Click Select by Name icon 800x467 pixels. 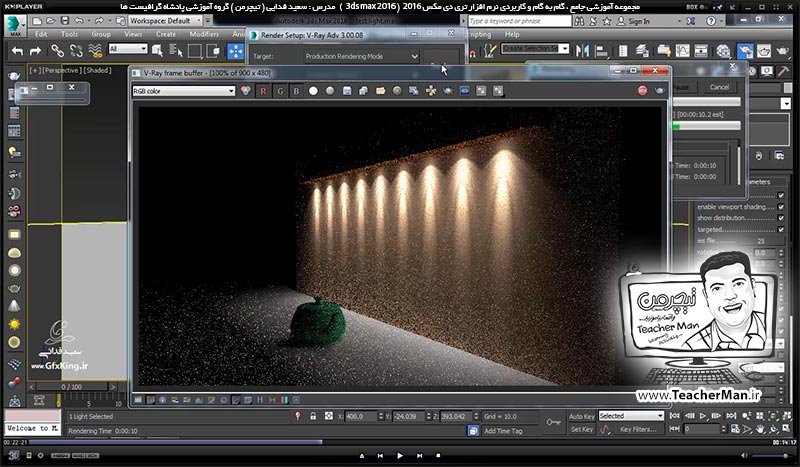[x=176, y=51]
